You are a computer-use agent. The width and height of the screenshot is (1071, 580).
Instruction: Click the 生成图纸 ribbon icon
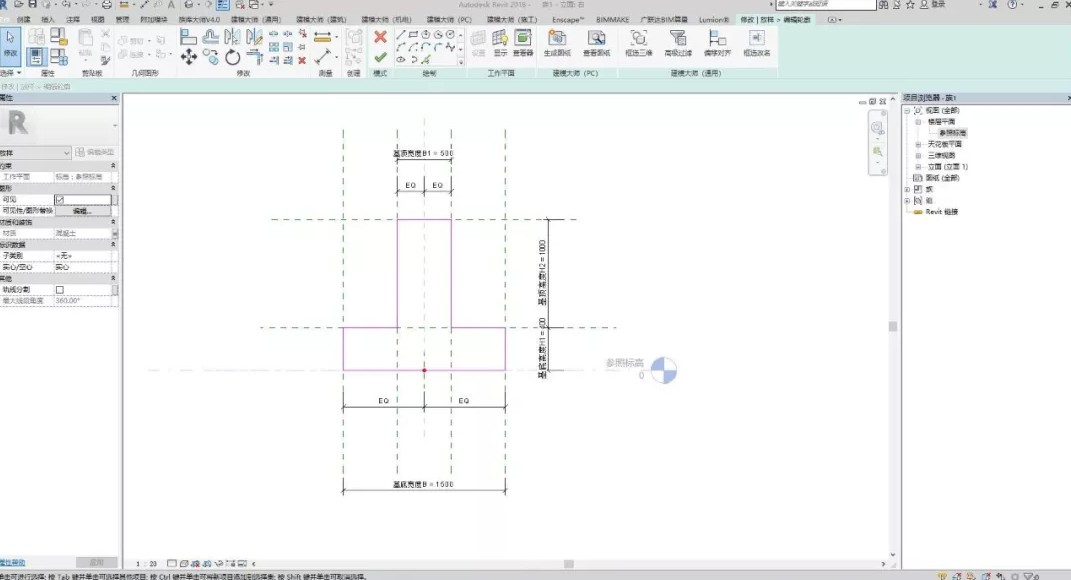click(556, 43)
